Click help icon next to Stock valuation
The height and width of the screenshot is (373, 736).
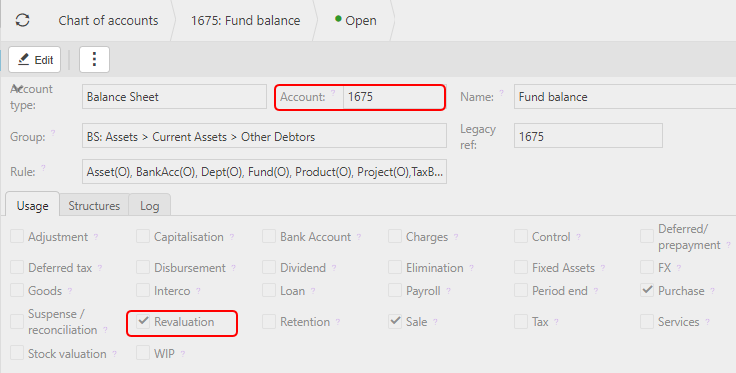click(115, 353)
